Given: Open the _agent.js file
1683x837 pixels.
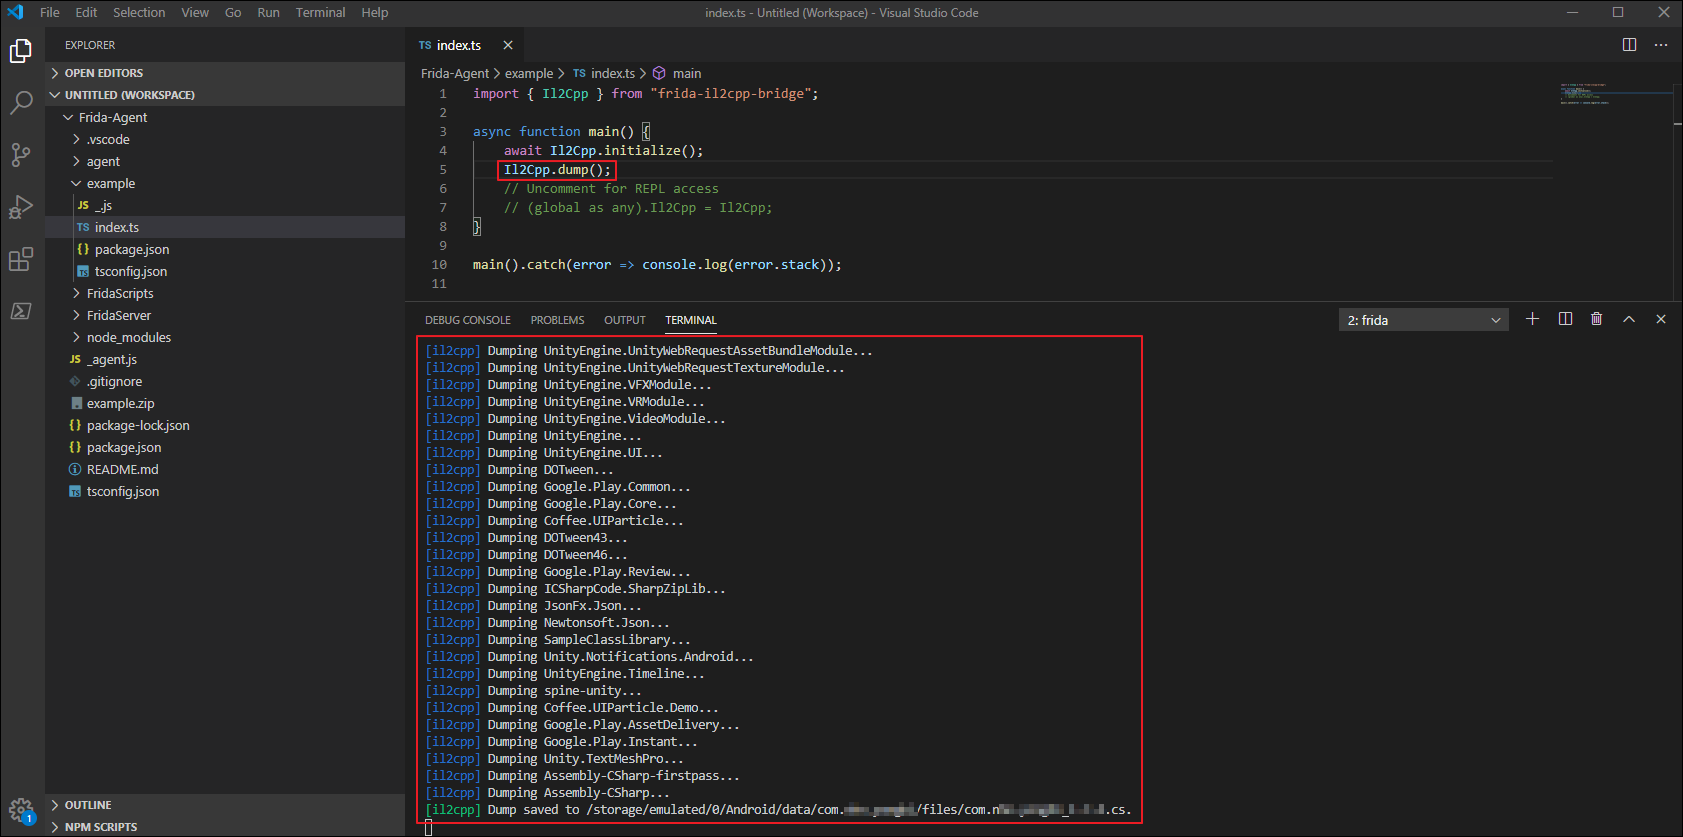Looking at the screenshot, I should pos(225,359).
